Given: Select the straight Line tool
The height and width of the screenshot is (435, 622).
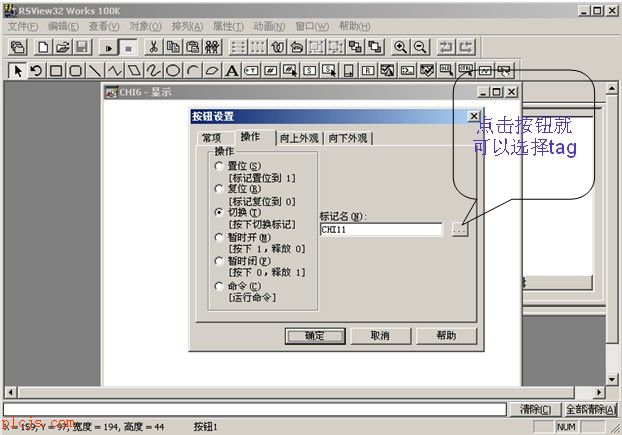Looking at the screenshot, I should [95, 71].
